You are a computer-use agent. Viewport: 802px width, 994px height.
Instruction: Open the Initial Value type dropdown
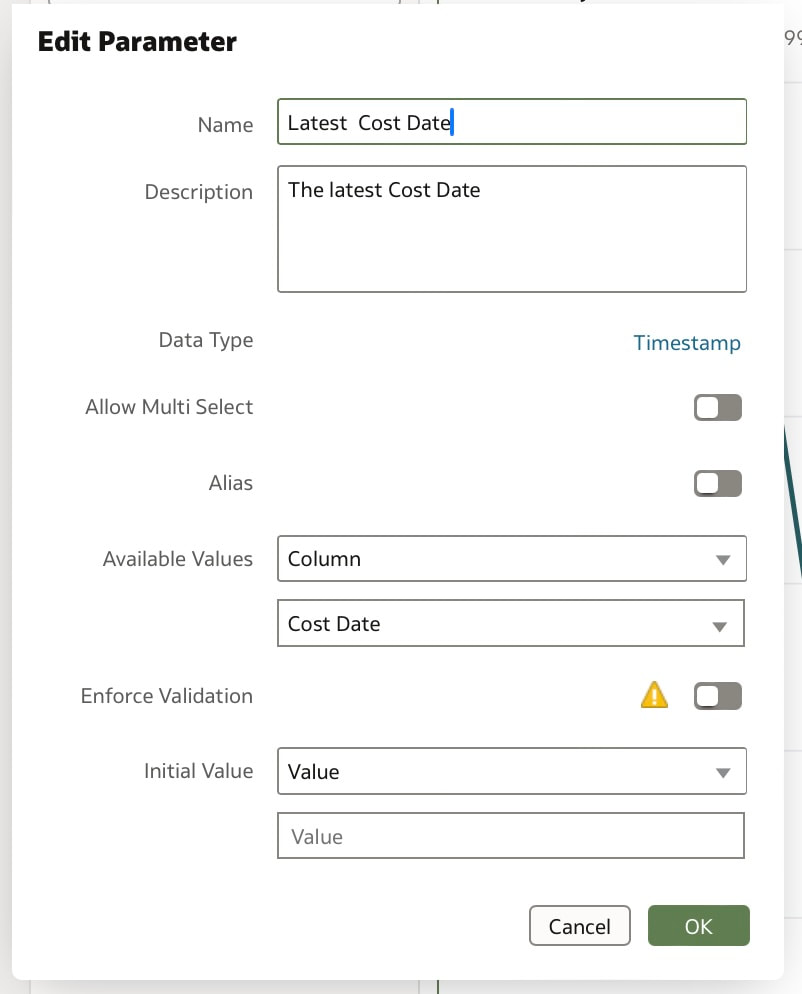point(512,771)
